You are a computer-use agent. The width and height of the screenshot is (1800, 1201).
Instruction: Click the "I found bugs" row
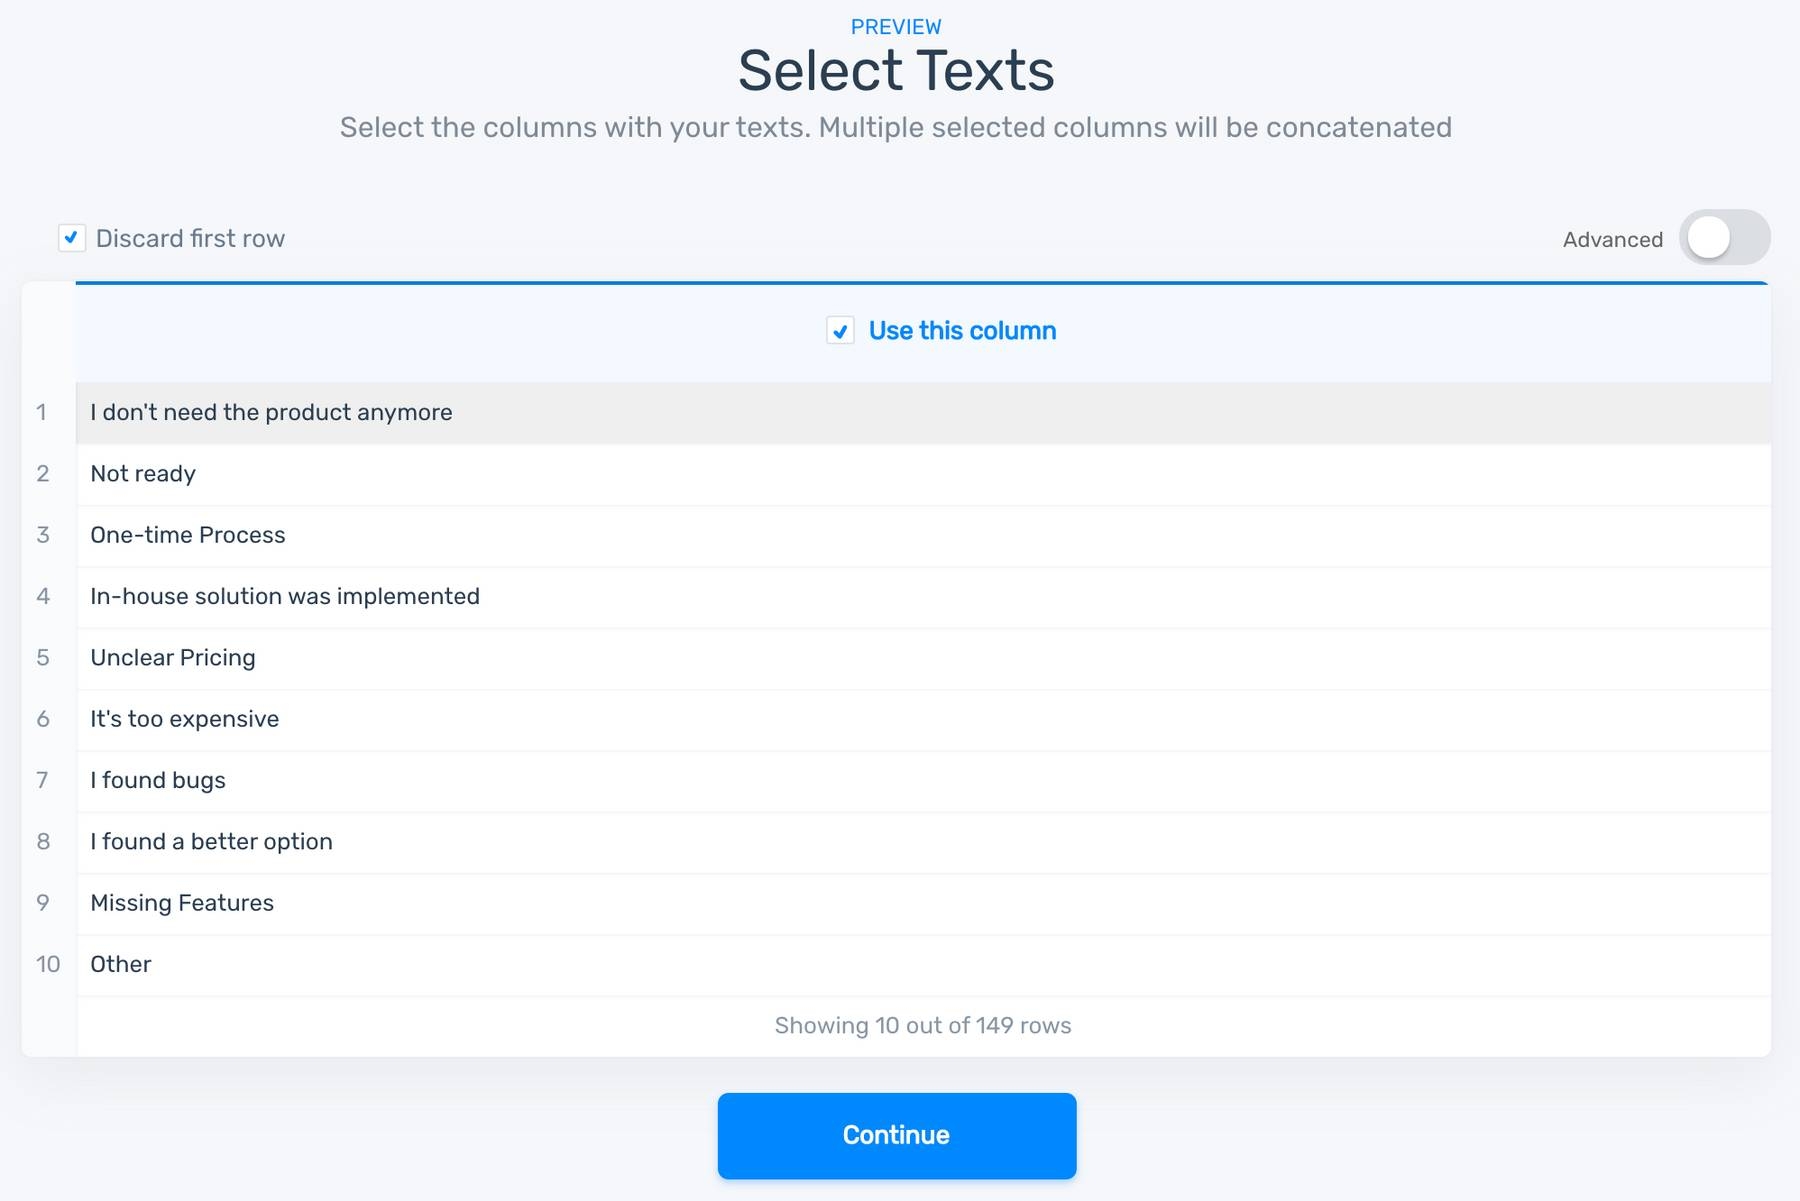[158, 780]
